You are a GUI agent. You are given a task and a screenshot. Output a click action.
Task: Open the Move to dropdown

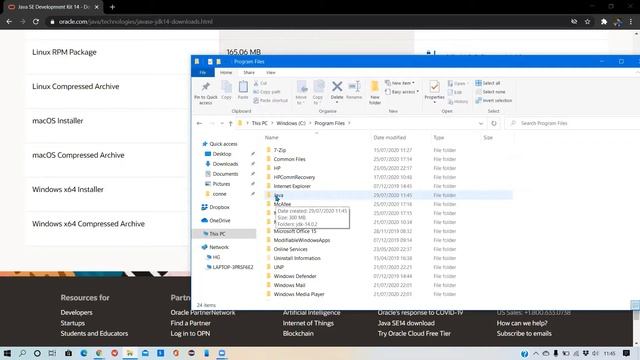point(302,93)
